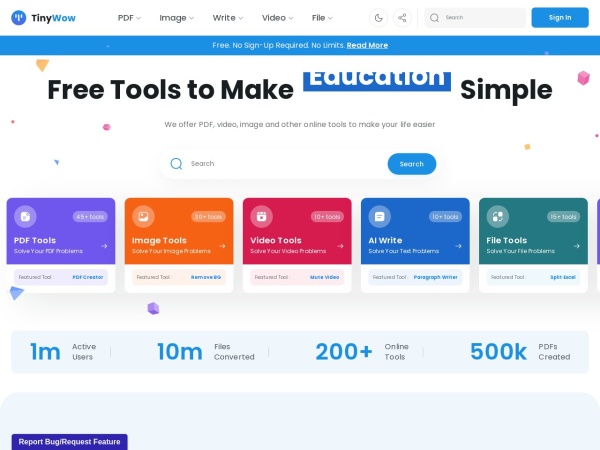Click the share icon in header
The height and width of the screenshot is (450, 600).
pyautogui.click(x=402, y=17)
